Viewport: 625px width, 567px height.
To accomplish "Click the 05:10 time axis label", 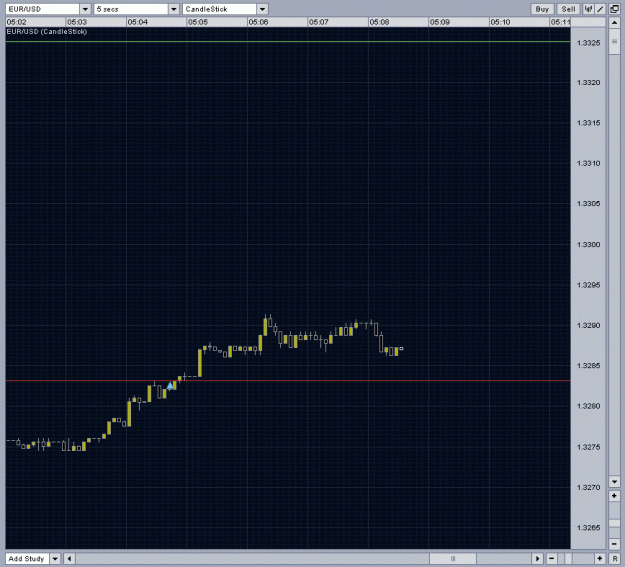I will coord(500,22).
